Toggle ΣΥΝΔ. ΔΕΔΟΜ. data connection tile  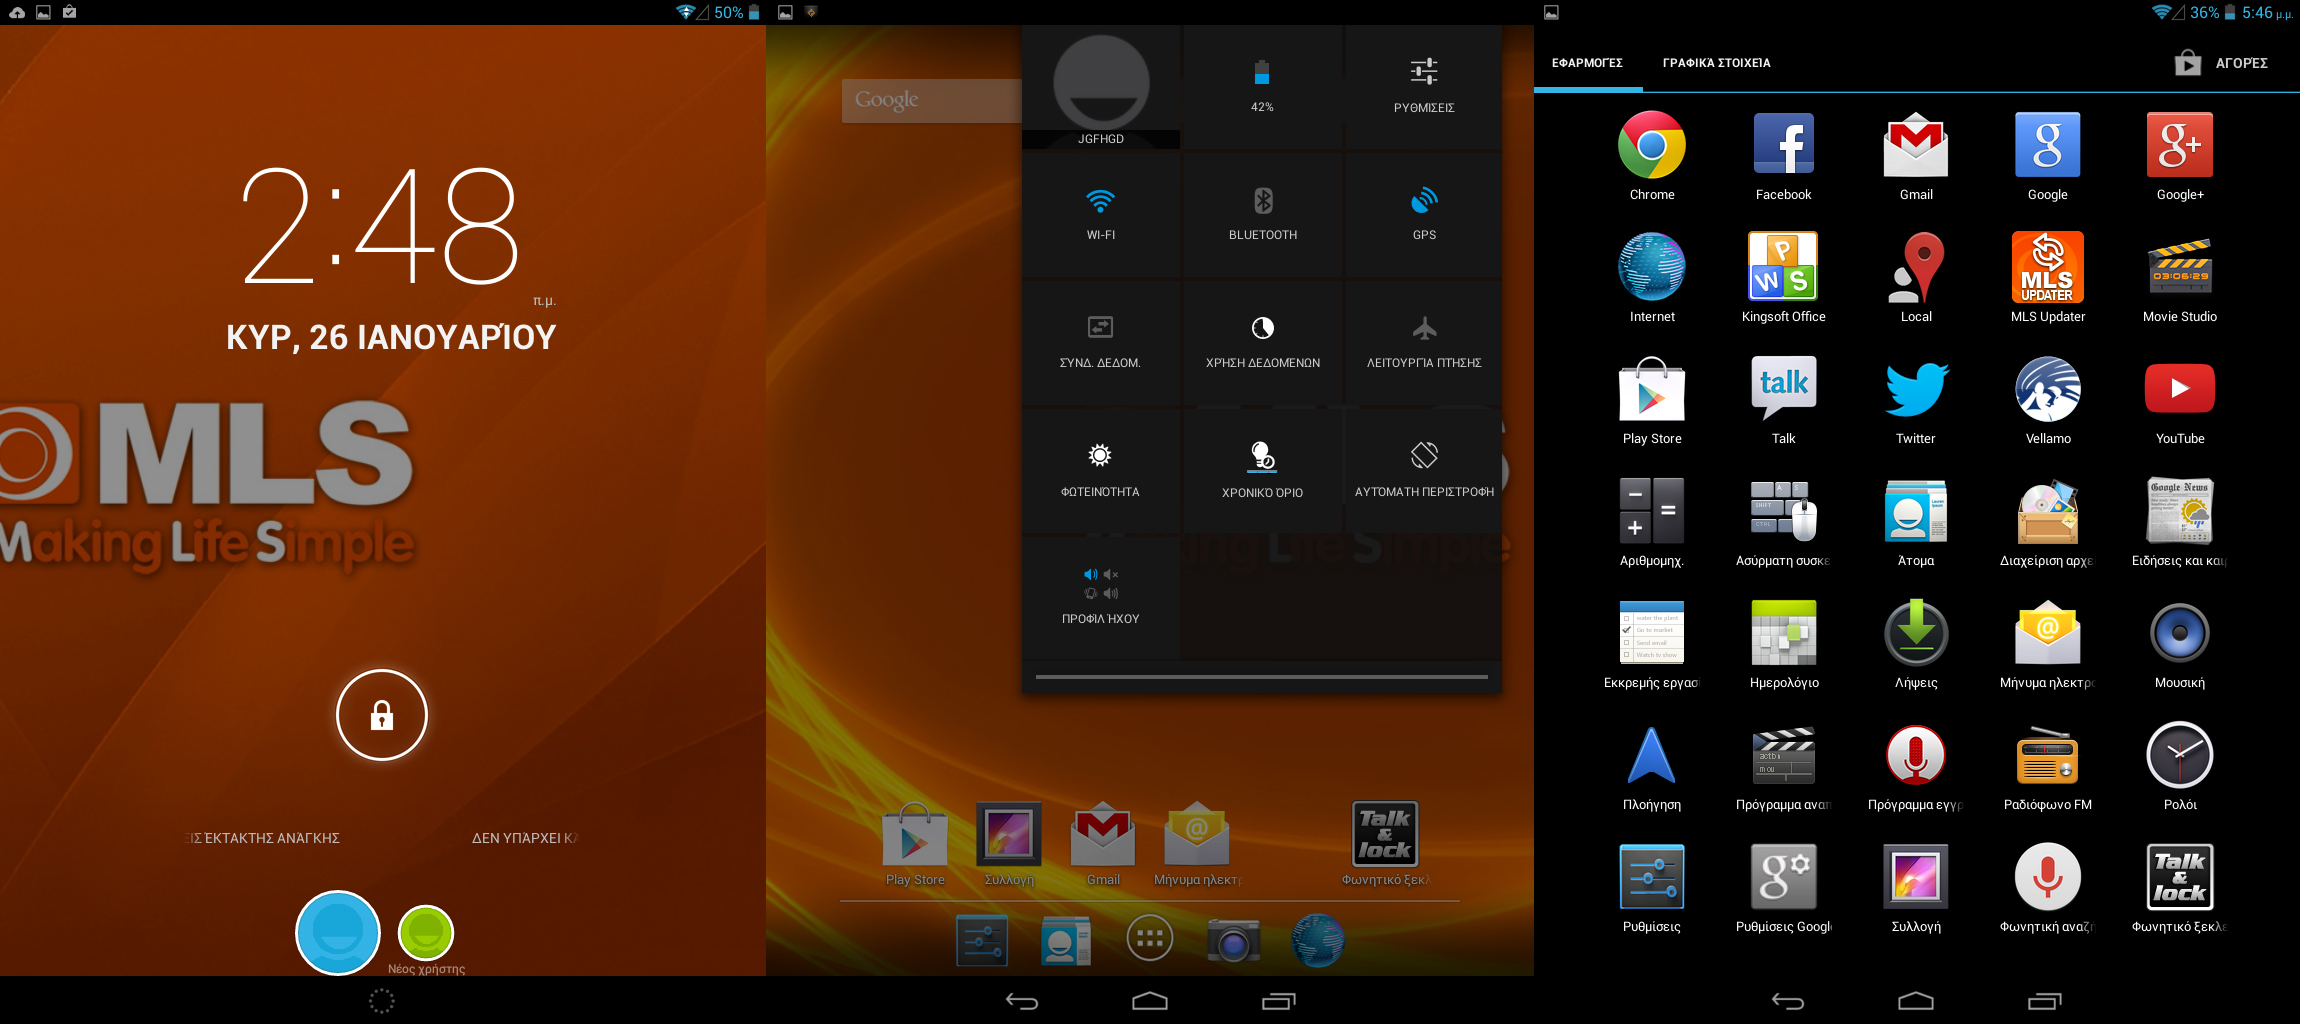1101,342
